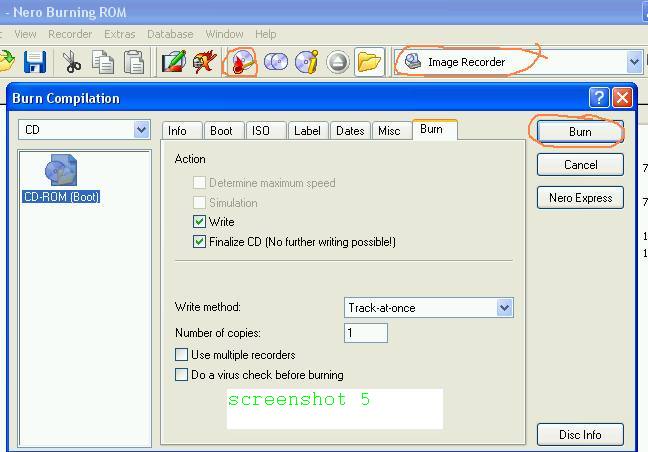Click the Burn compilation disc icon

pyautogui.click(x=241, y=62)
